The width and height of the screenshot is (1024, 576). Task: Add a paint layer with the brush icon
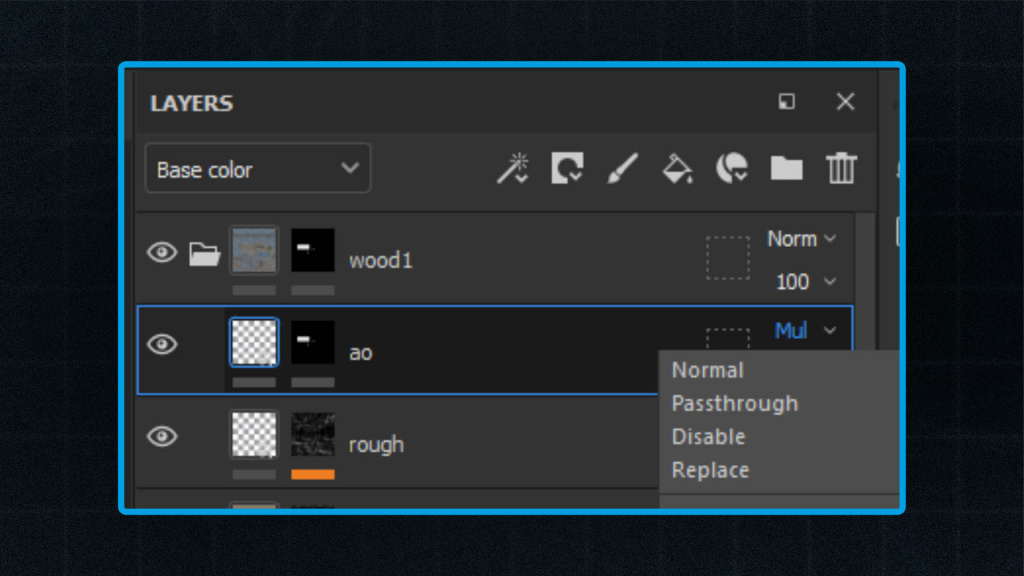click(622, 168)
